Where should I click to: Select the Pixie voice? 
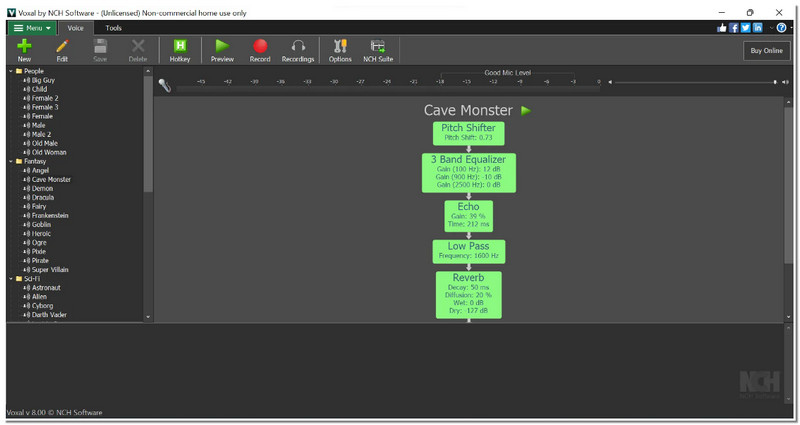tap(39, 252)
